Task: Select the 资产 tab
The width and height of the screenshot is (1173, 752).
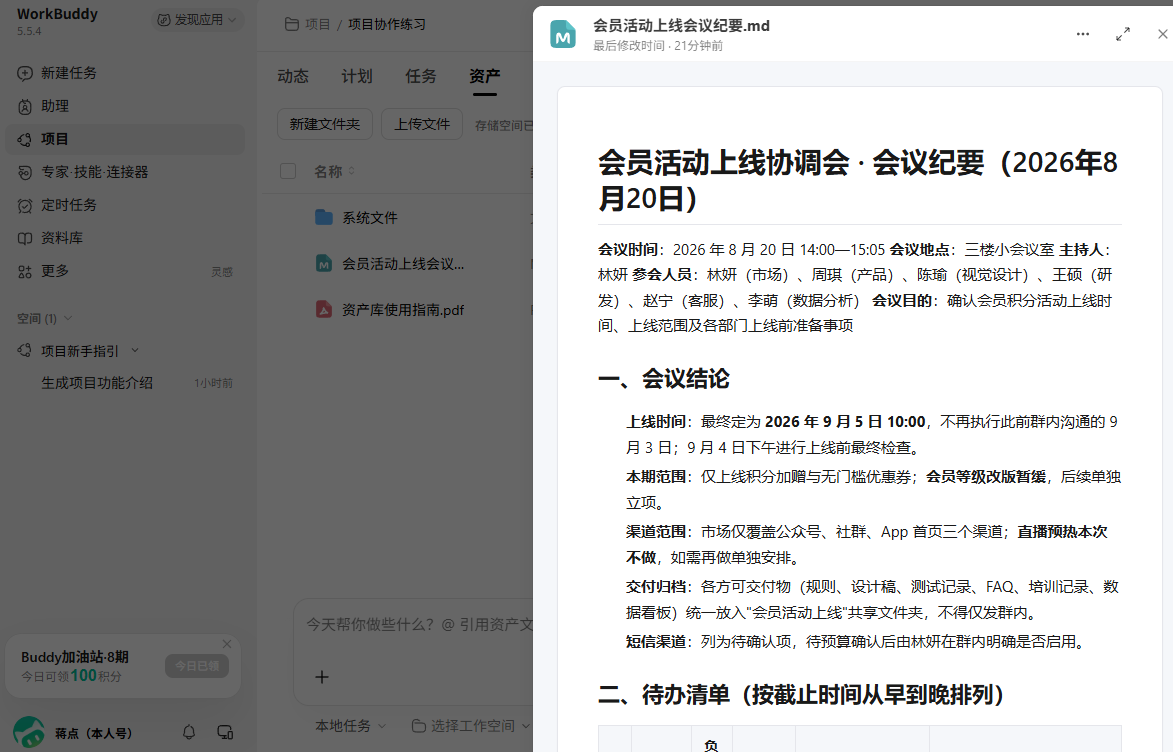Action: tap(485, 76)
